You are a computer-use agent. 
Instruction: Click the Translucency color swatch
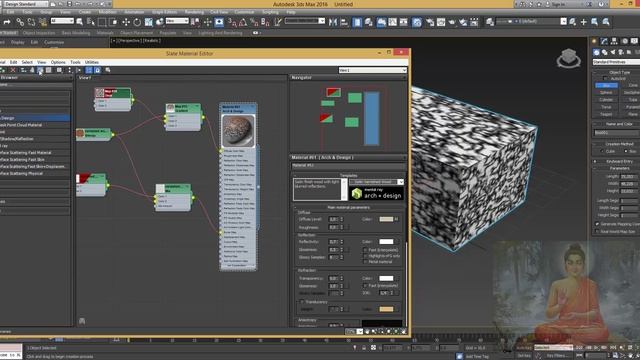tap(386, 309)
